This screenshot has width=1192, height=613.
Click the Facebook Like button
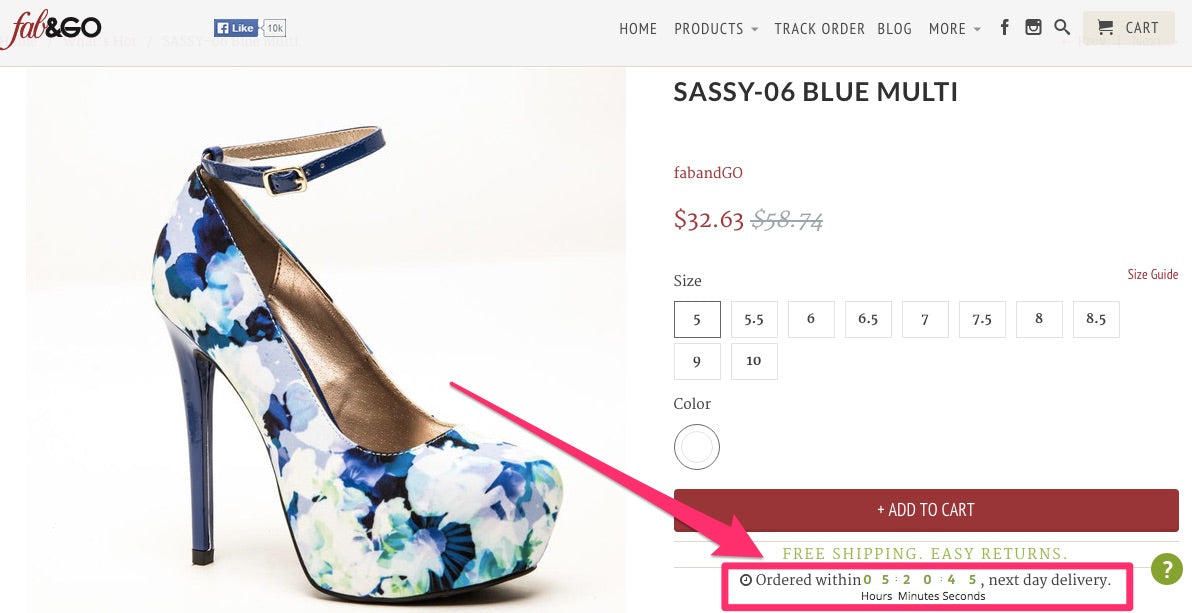(236, 28)
